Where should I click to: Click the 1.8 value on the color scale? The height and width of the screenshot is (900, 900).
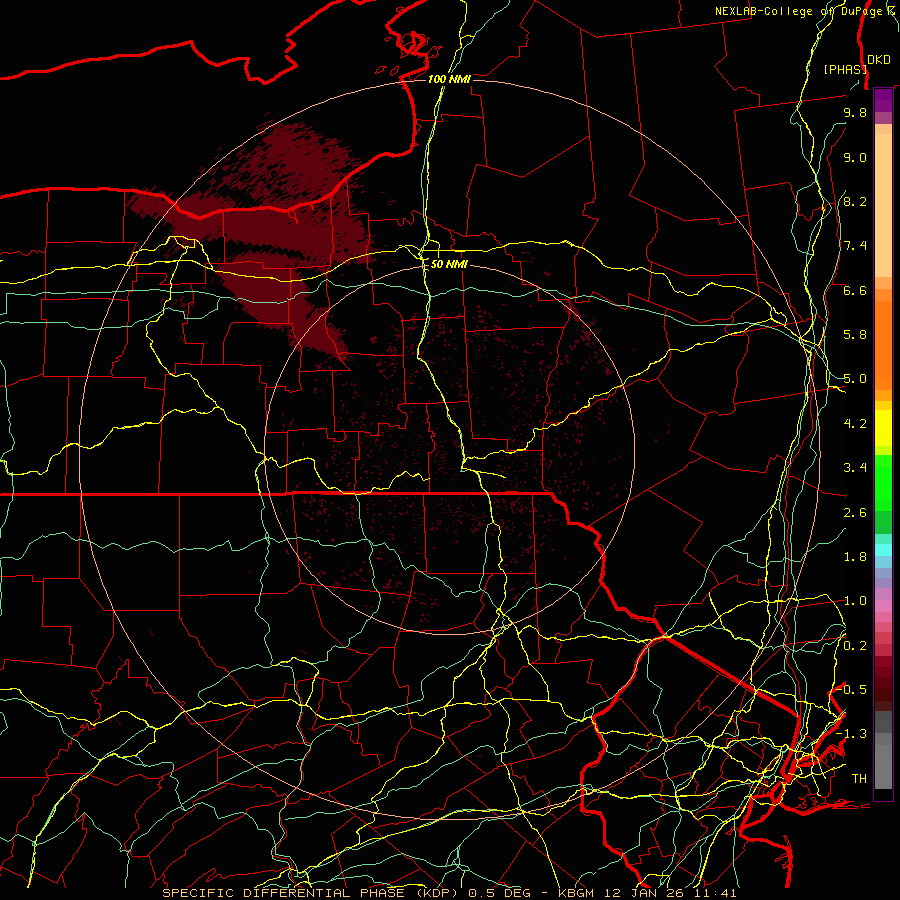tap(855, 557)
